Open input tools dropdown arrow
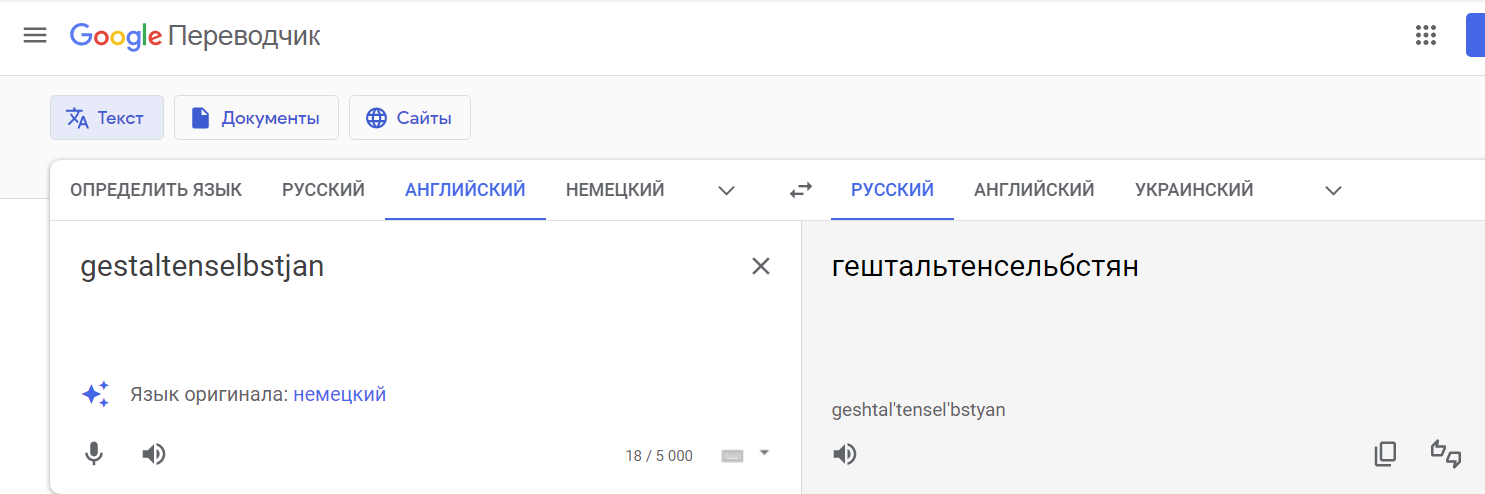1485x494 pixels. [x=764, y=453]
